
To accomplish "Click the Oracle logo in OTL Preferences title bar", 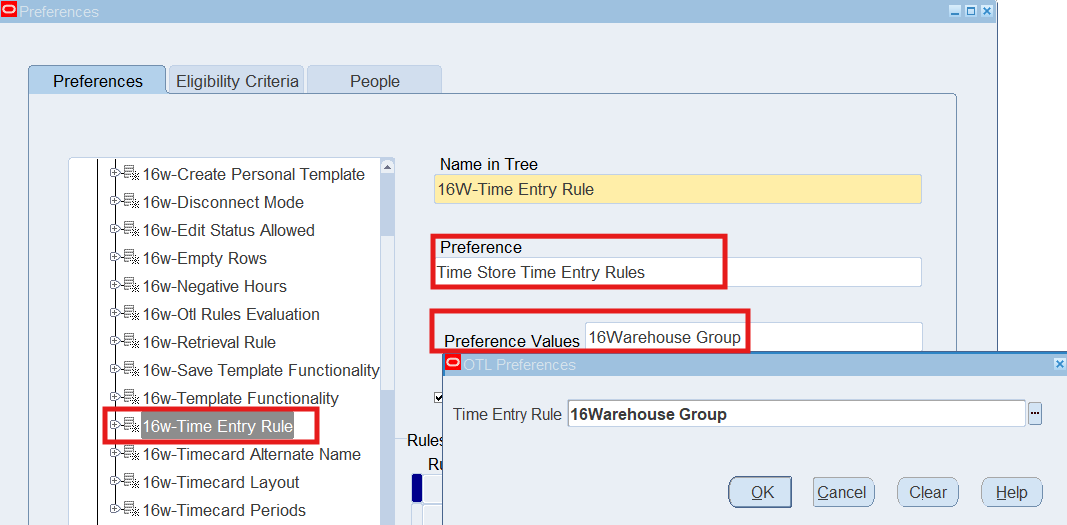I will coord(453,364).
